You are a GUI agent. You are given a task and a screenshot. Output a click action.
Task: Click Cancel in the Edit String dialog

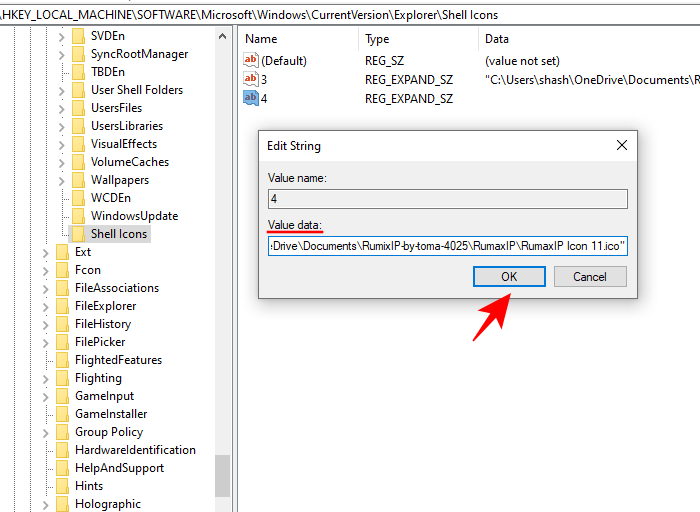click(590, 277)
